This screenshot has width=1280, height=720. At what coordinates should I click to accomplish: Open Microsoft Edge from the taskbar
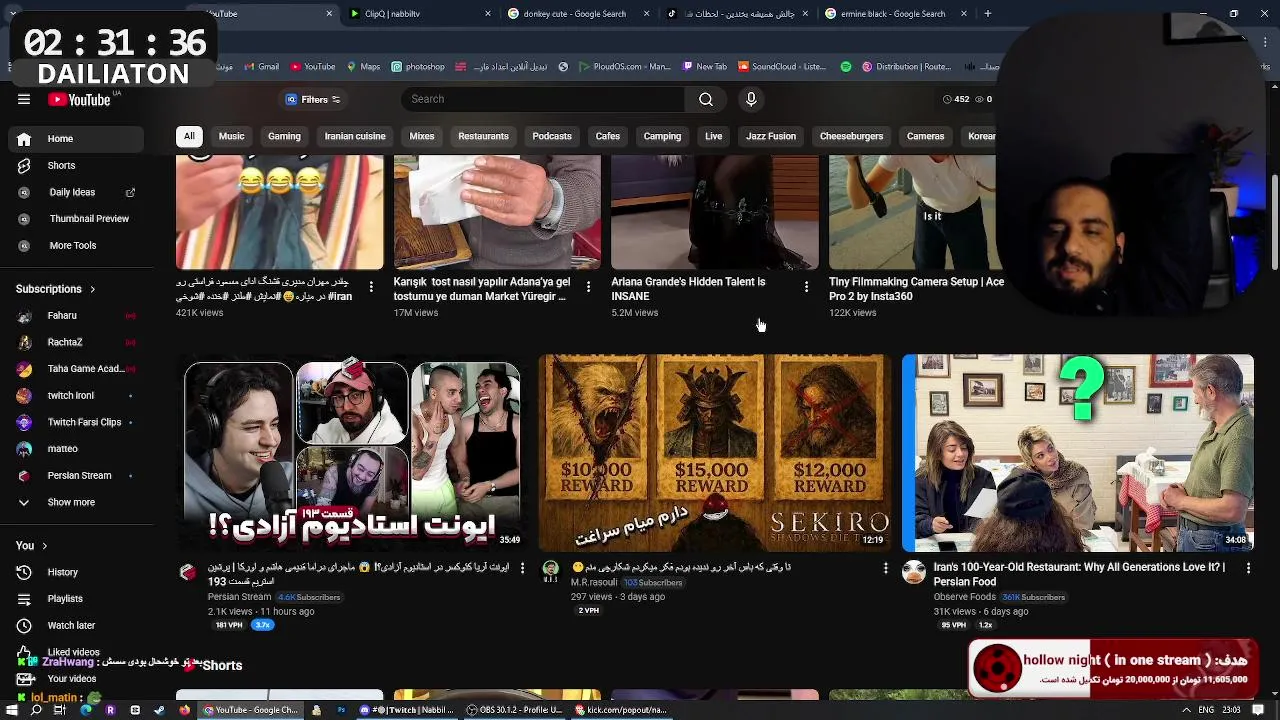click(x=86, y=710)
